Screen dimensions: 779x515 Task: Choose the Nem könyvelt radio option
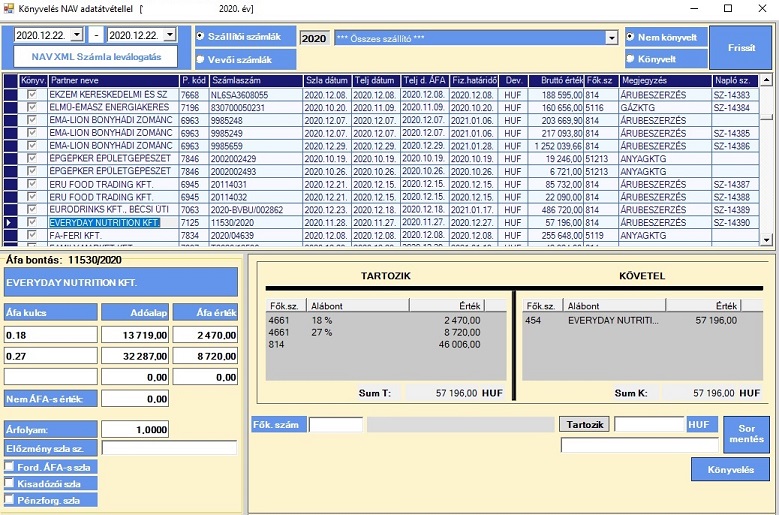tap(631, 37)
